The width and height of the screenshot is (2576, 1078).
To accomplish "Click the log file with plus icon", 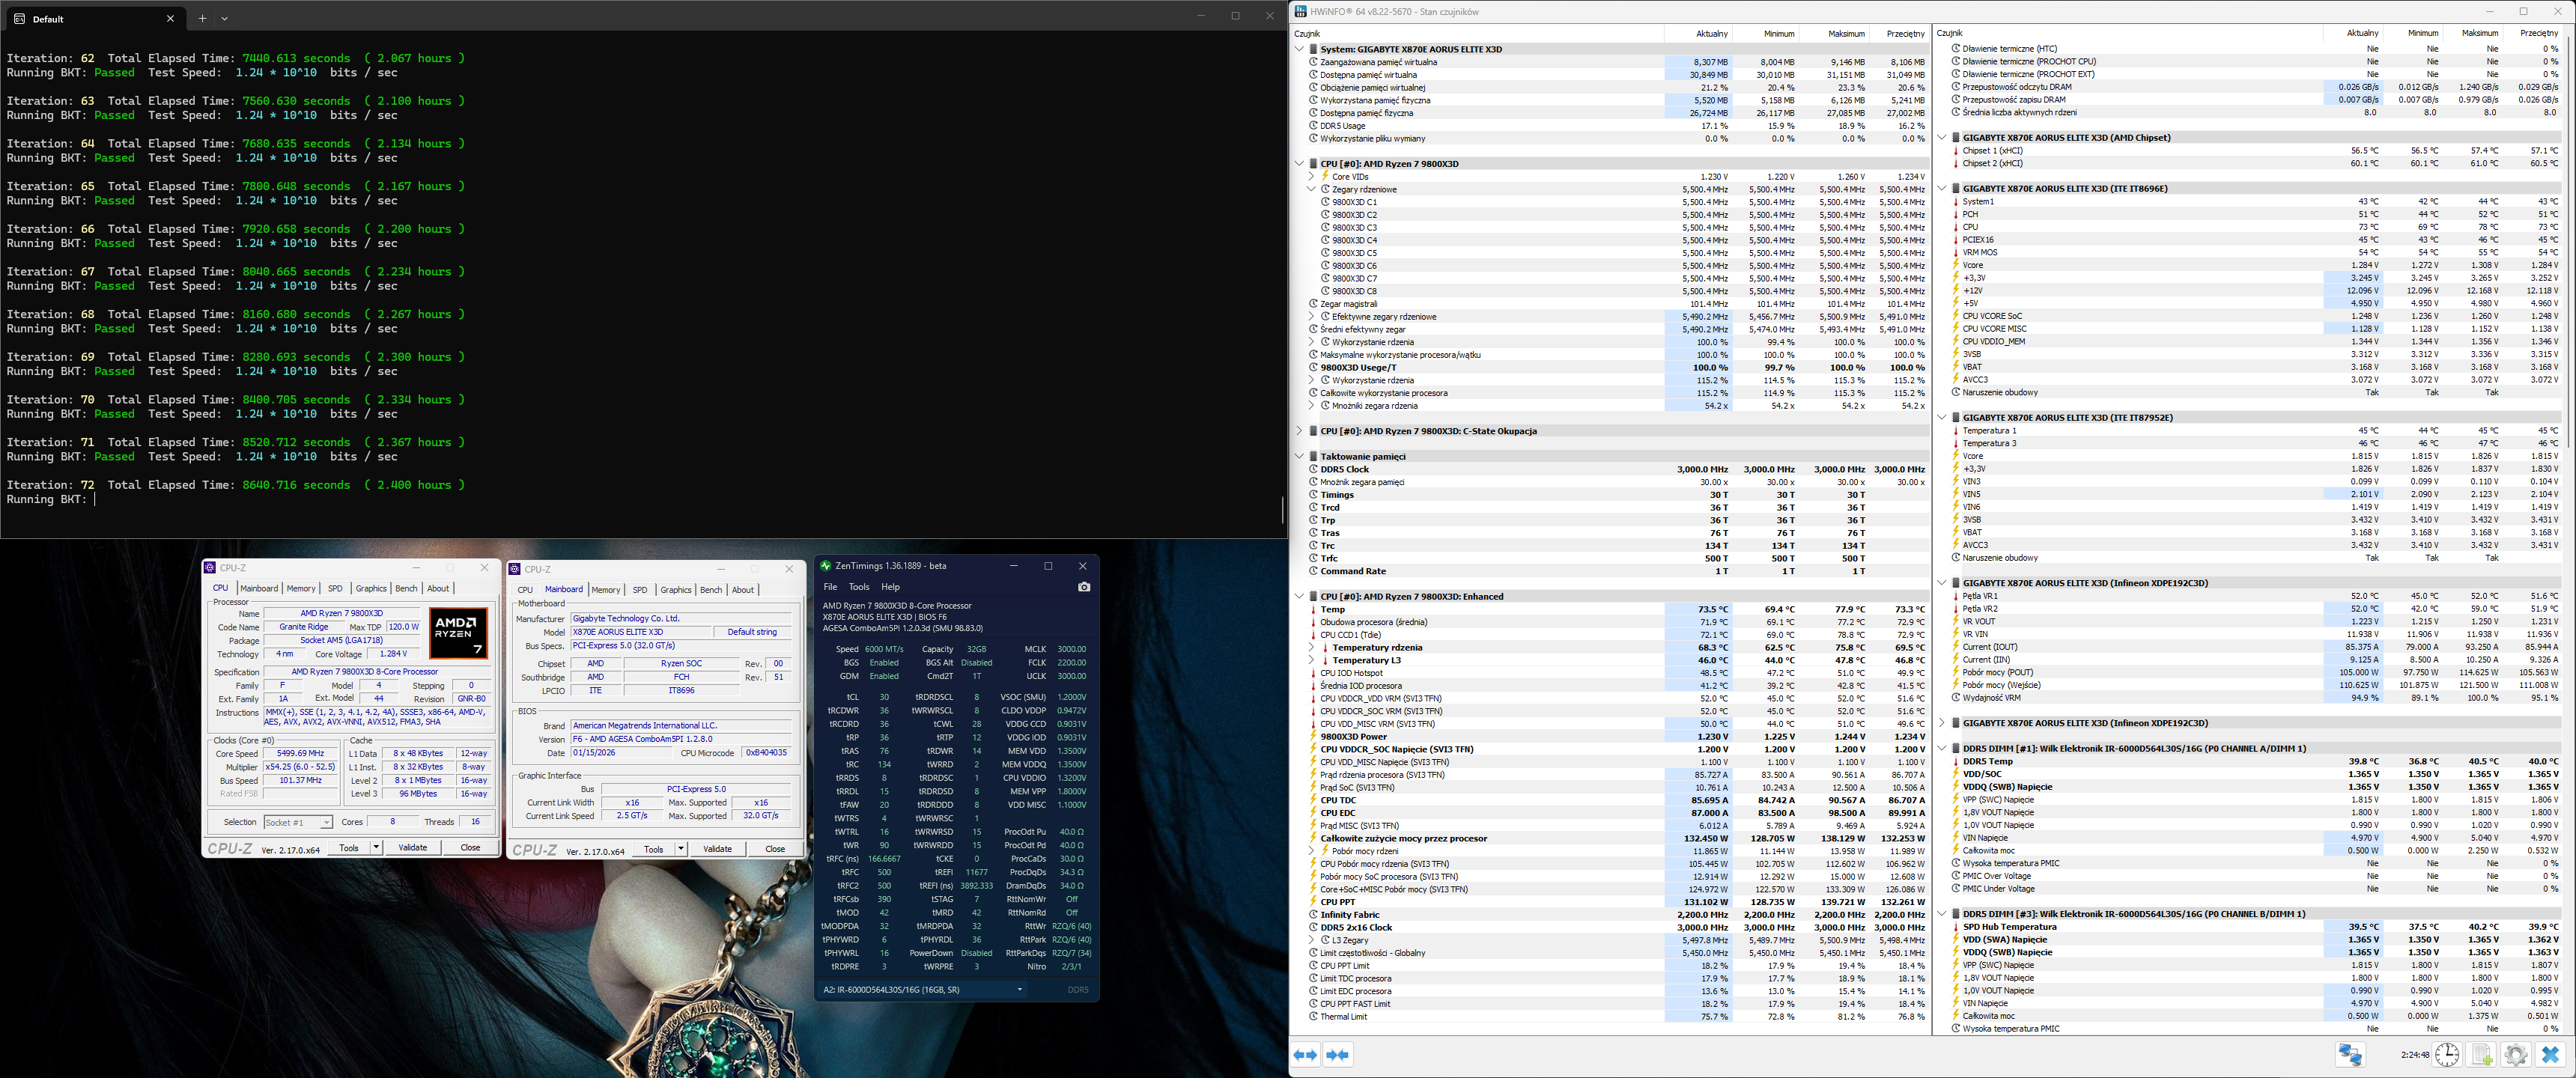I will point(2481,1055).
